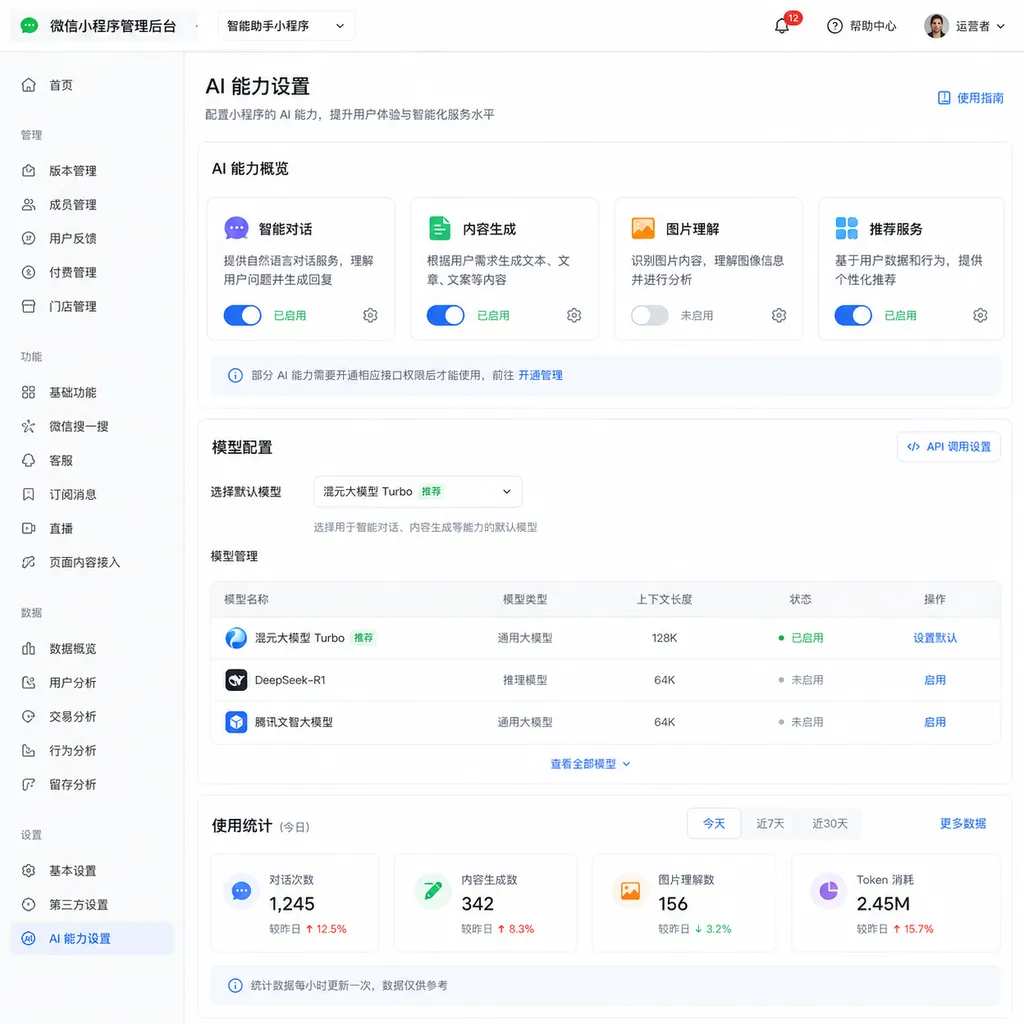
Task: Click the 混元大模型 Turbo logo icon
Action: point(236,638)
